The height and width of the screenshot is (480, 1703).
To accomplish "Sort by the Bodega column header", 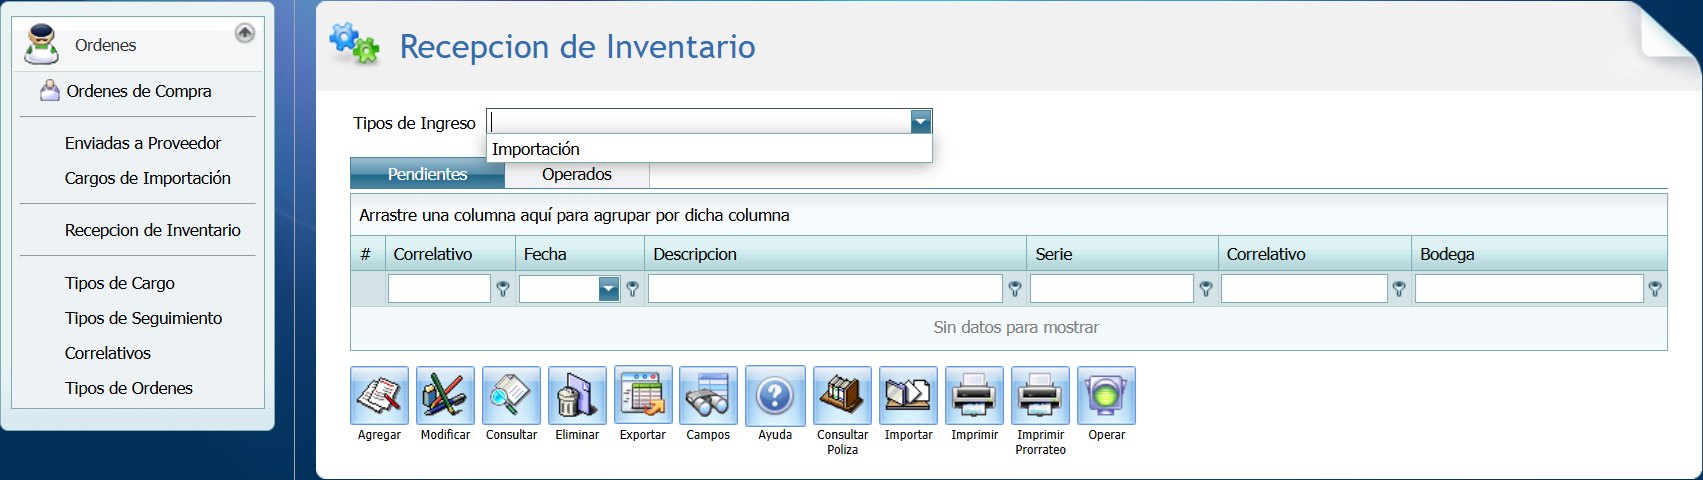I will [x=1540, y=254].
